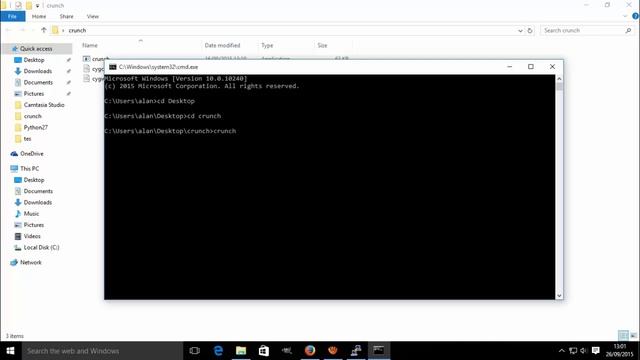Open Explorer help question mark icon
The height and width of the screenshot is (360, 640).
click(636, 16)
